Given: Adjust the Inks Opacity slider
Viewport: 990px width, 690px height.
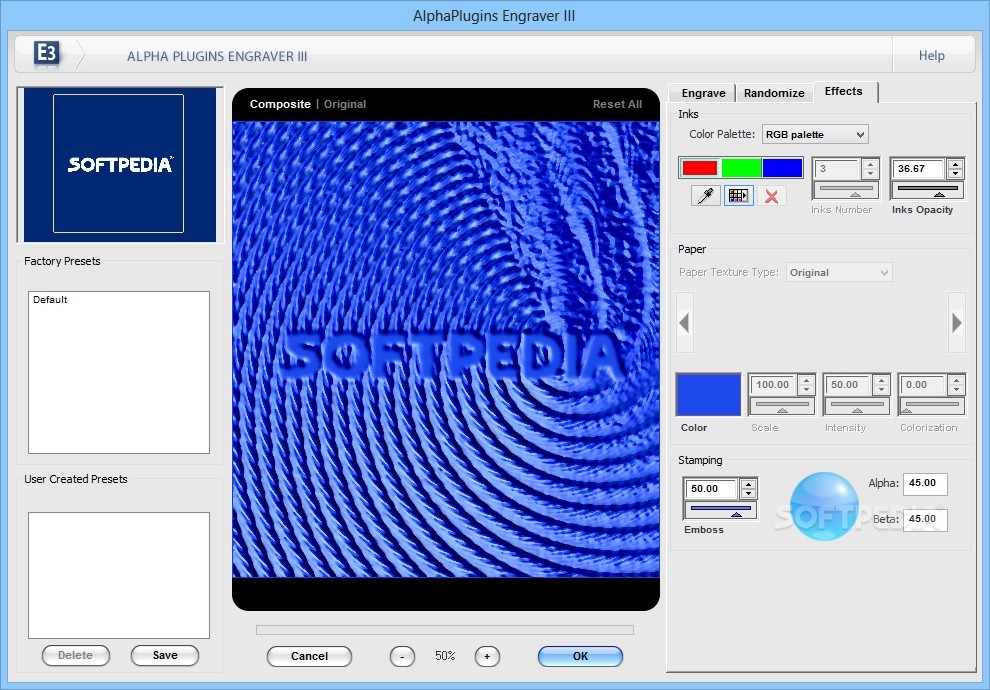Looking at the screenshot, I should pyautogui.click(x=927, y=190).
